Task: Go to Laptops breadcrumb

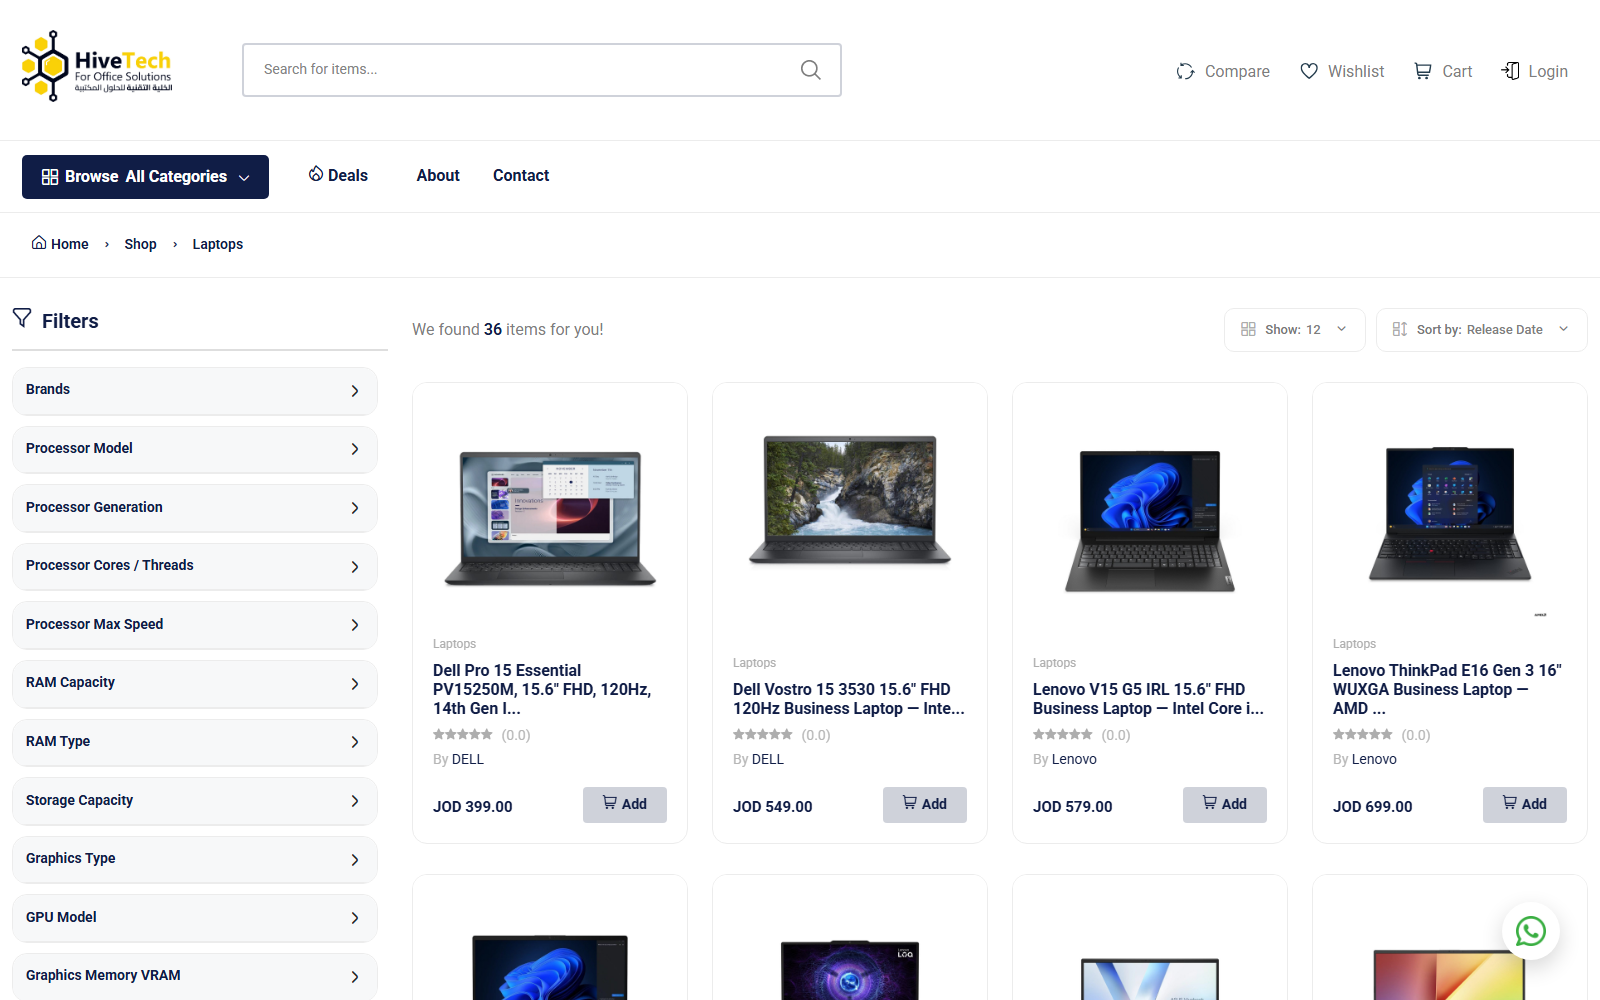Action: 217,244
